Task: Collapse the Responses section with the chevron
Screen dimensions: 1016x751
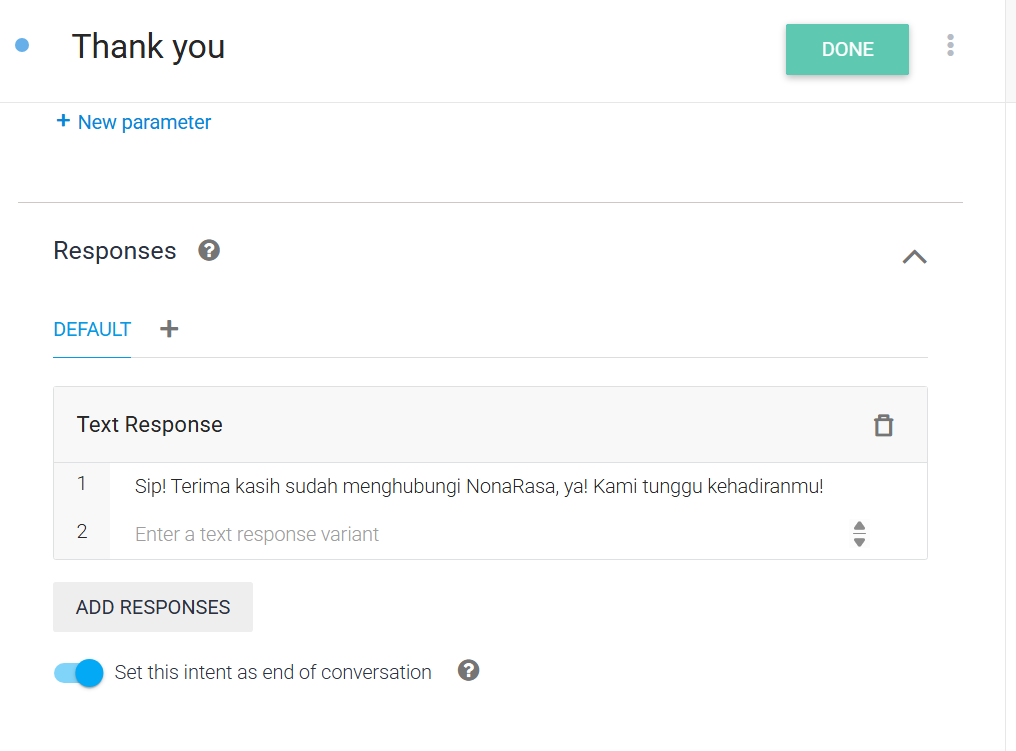Action: 914,257
